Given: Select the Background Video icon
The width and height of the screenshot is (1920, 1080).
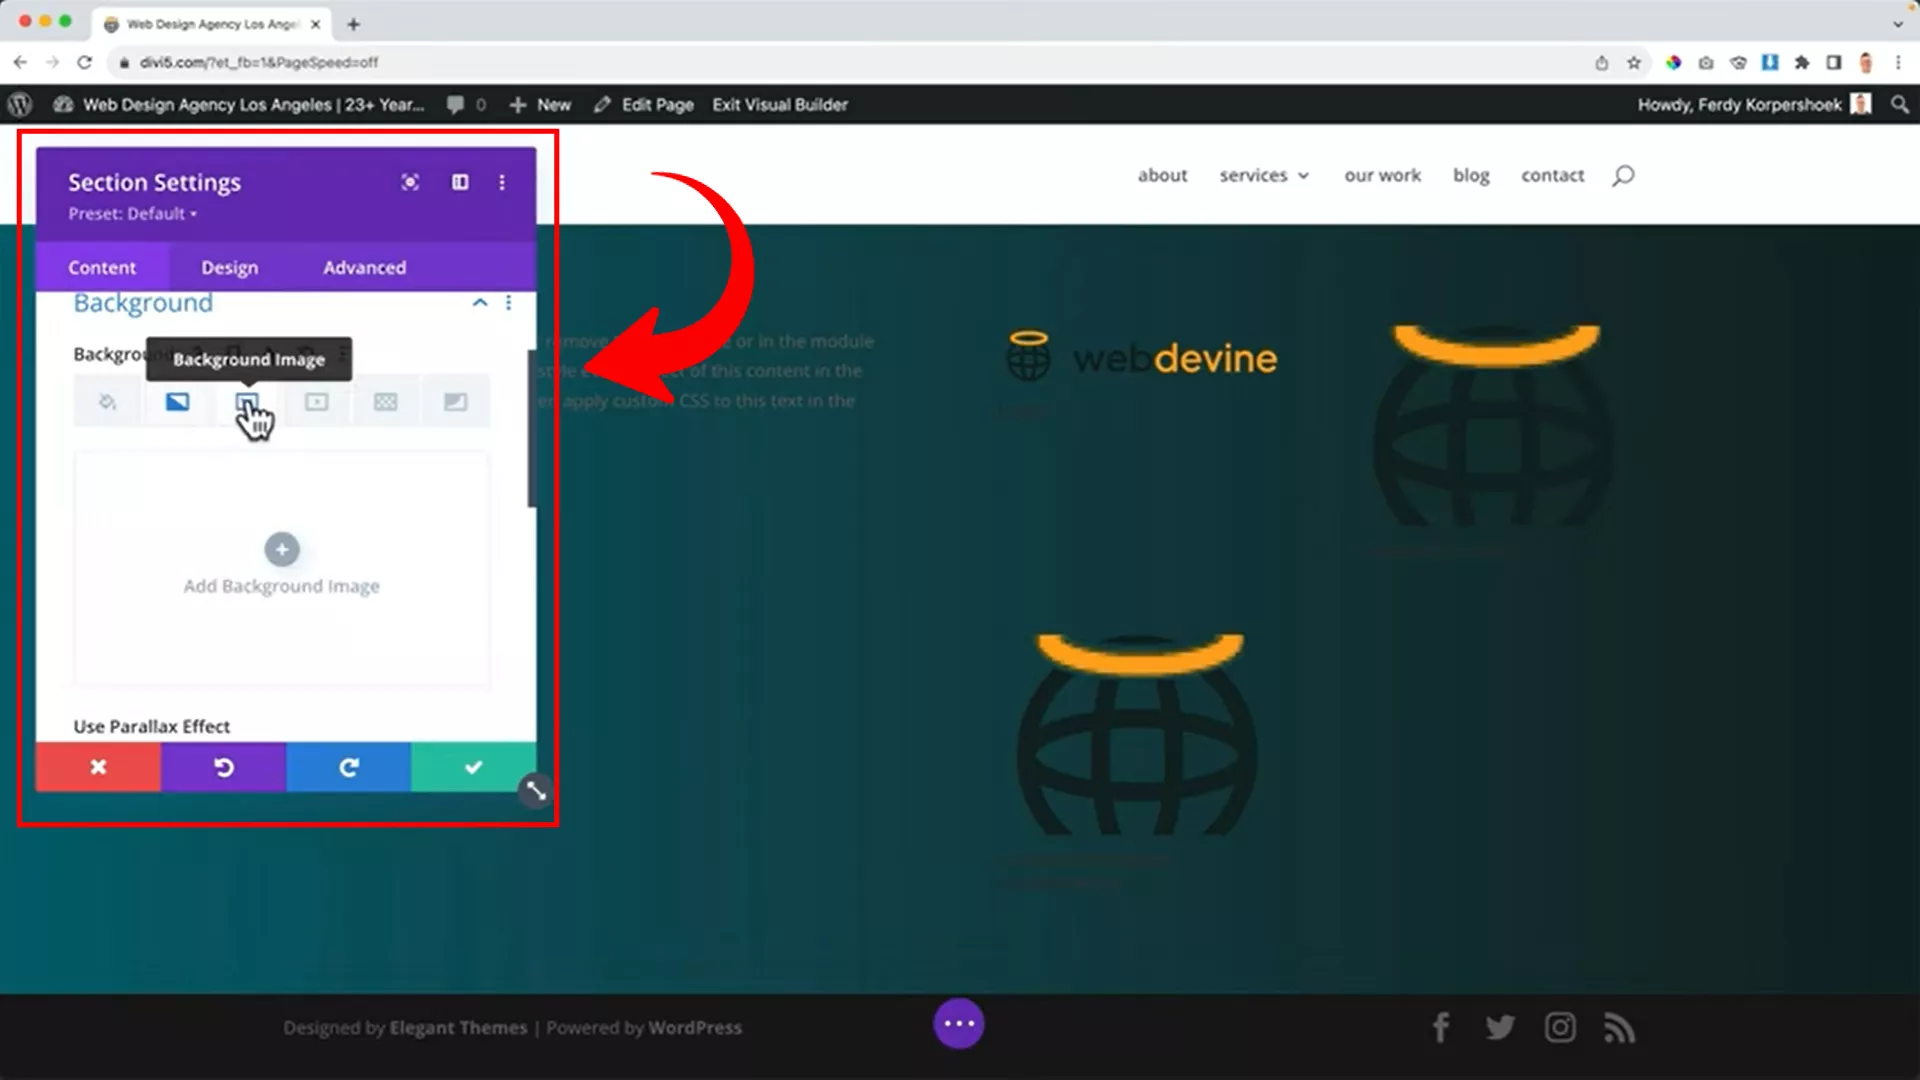Looking at the screenshot, I should tap(316, 402).
